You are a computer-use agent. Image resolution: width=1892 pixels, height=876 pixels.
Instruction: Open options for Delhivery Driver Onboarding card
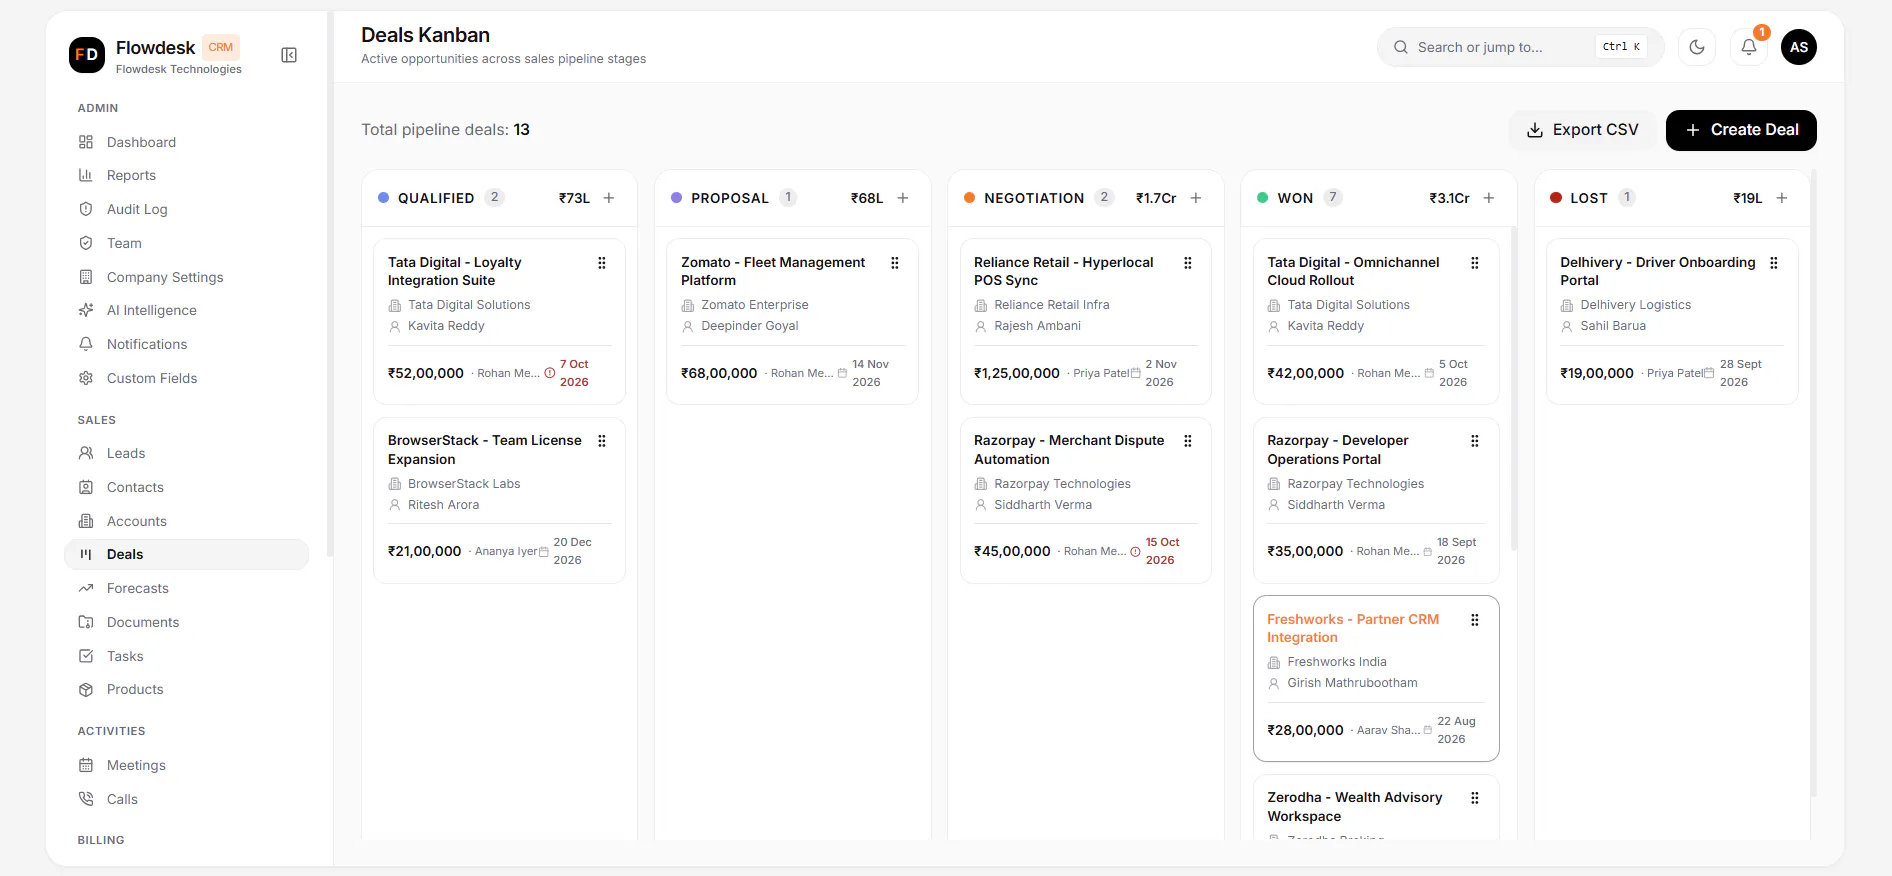pos(1774,263)
